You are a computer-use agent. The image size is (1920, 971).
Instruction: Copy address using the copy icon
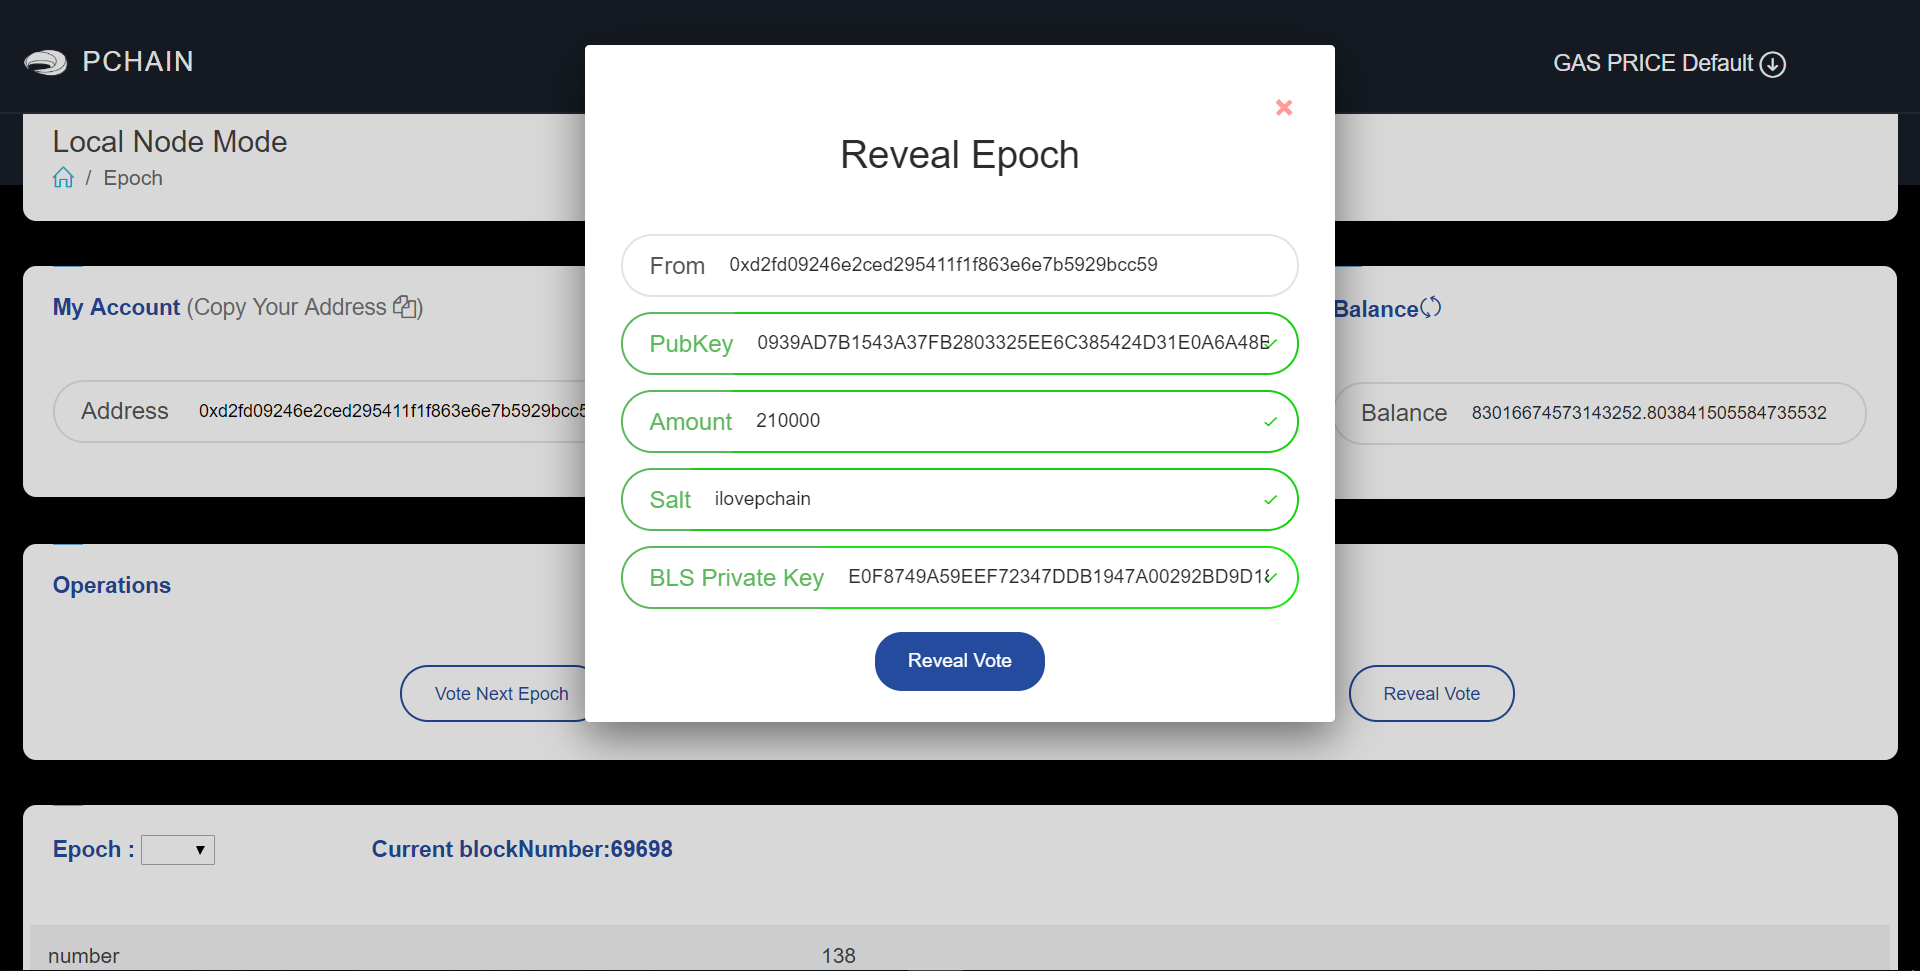405,307
